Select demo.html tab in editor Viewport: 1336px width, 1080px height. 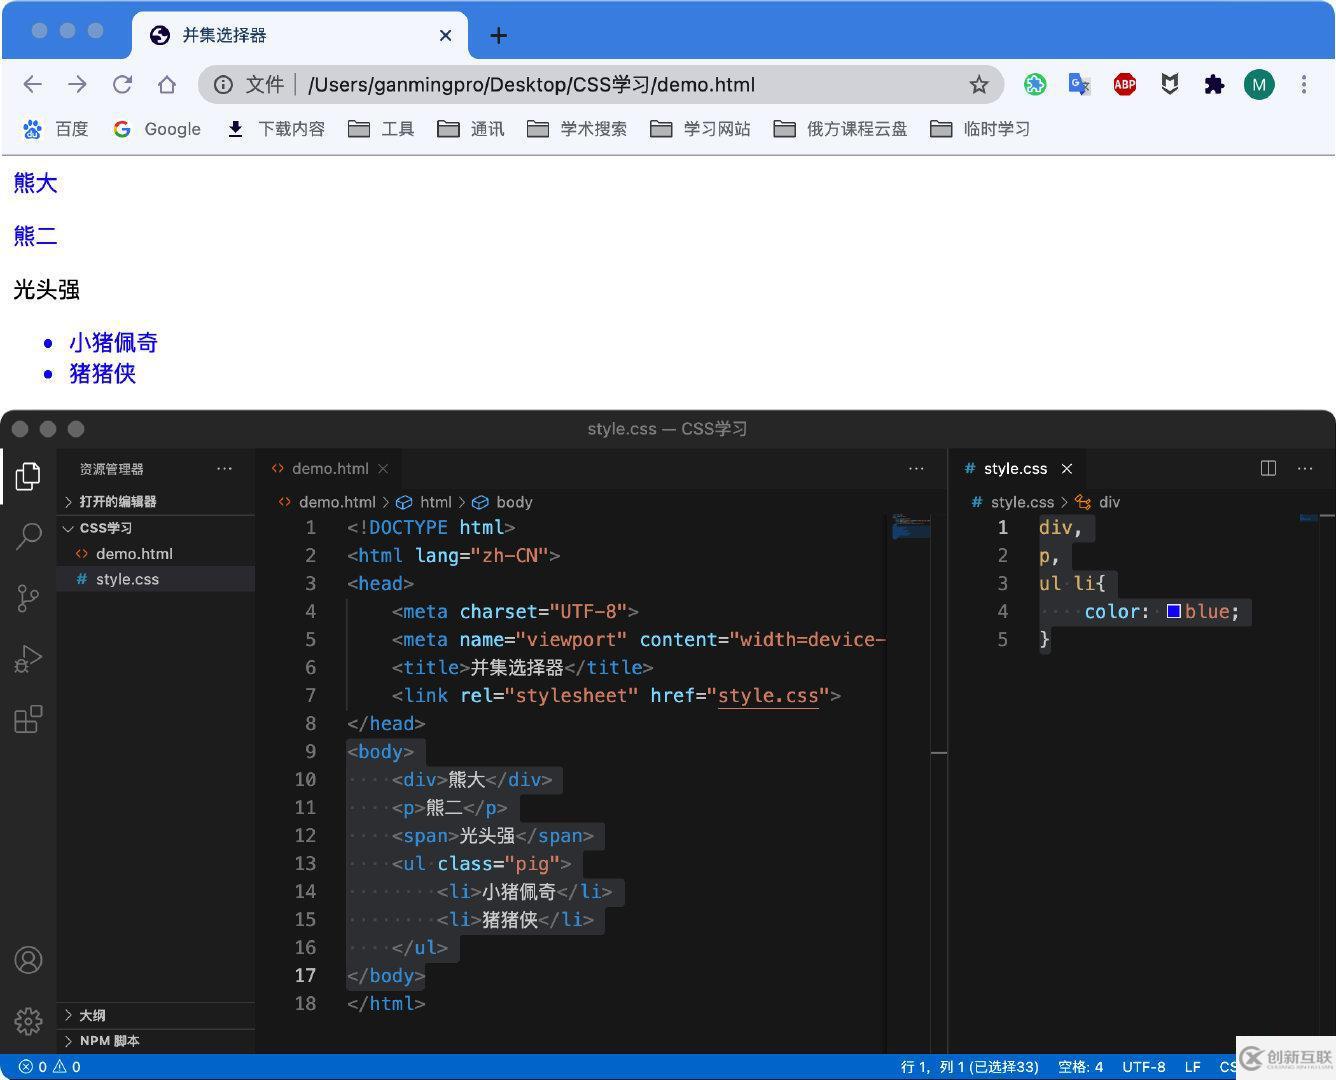coord(329,468)
